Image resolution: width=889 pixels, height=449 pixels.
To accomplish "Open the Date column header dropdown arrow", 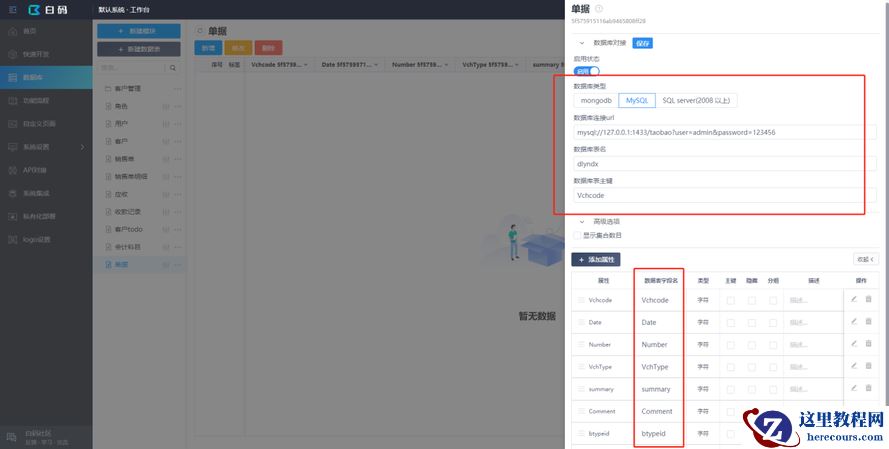I will click(376, 65).
